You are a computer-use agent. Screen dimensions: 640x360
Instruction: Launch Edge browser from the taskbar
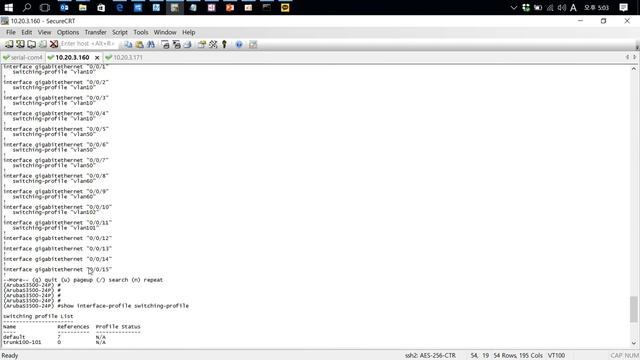click(x=120, y=7)
